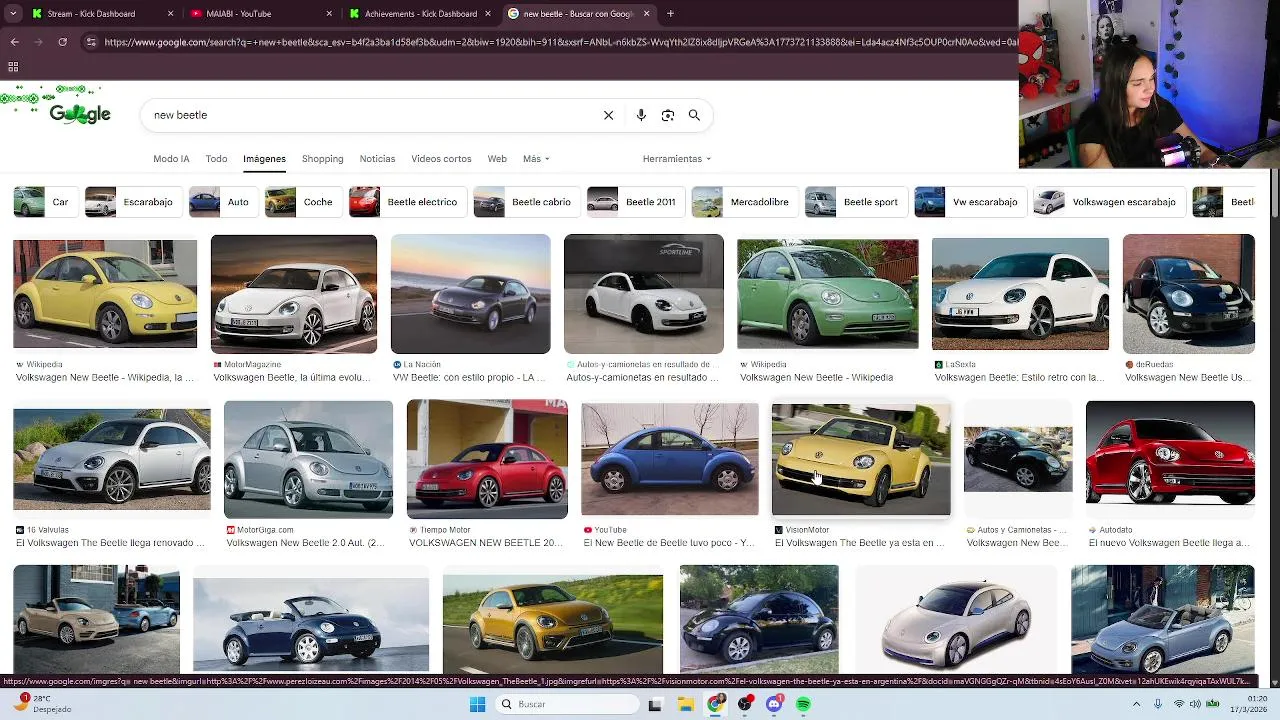Open a new browser tab with plus

[670, 14]
